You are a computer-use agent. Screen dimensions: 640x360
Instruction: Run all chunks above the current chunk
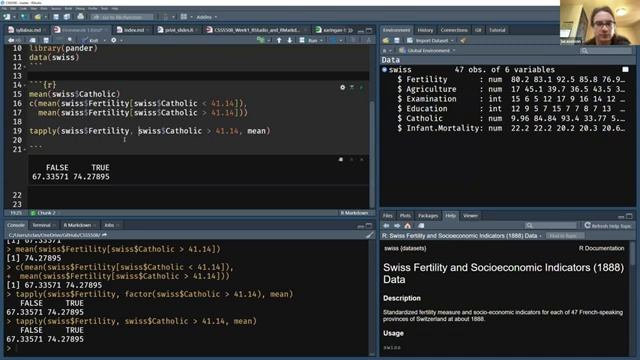[352, 87]
